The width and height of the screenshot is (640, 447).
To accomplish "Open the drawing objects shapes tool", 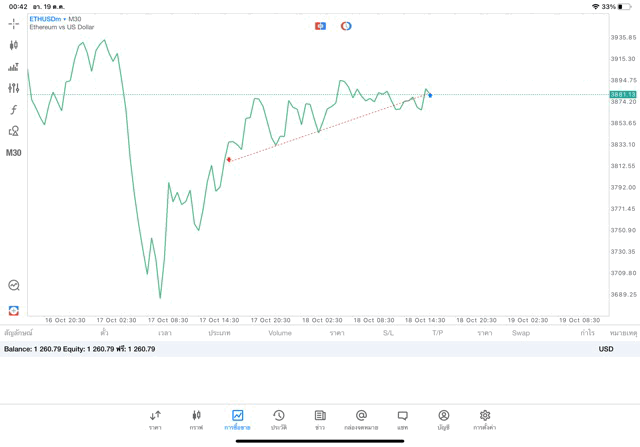I will [x=14, y=131].
